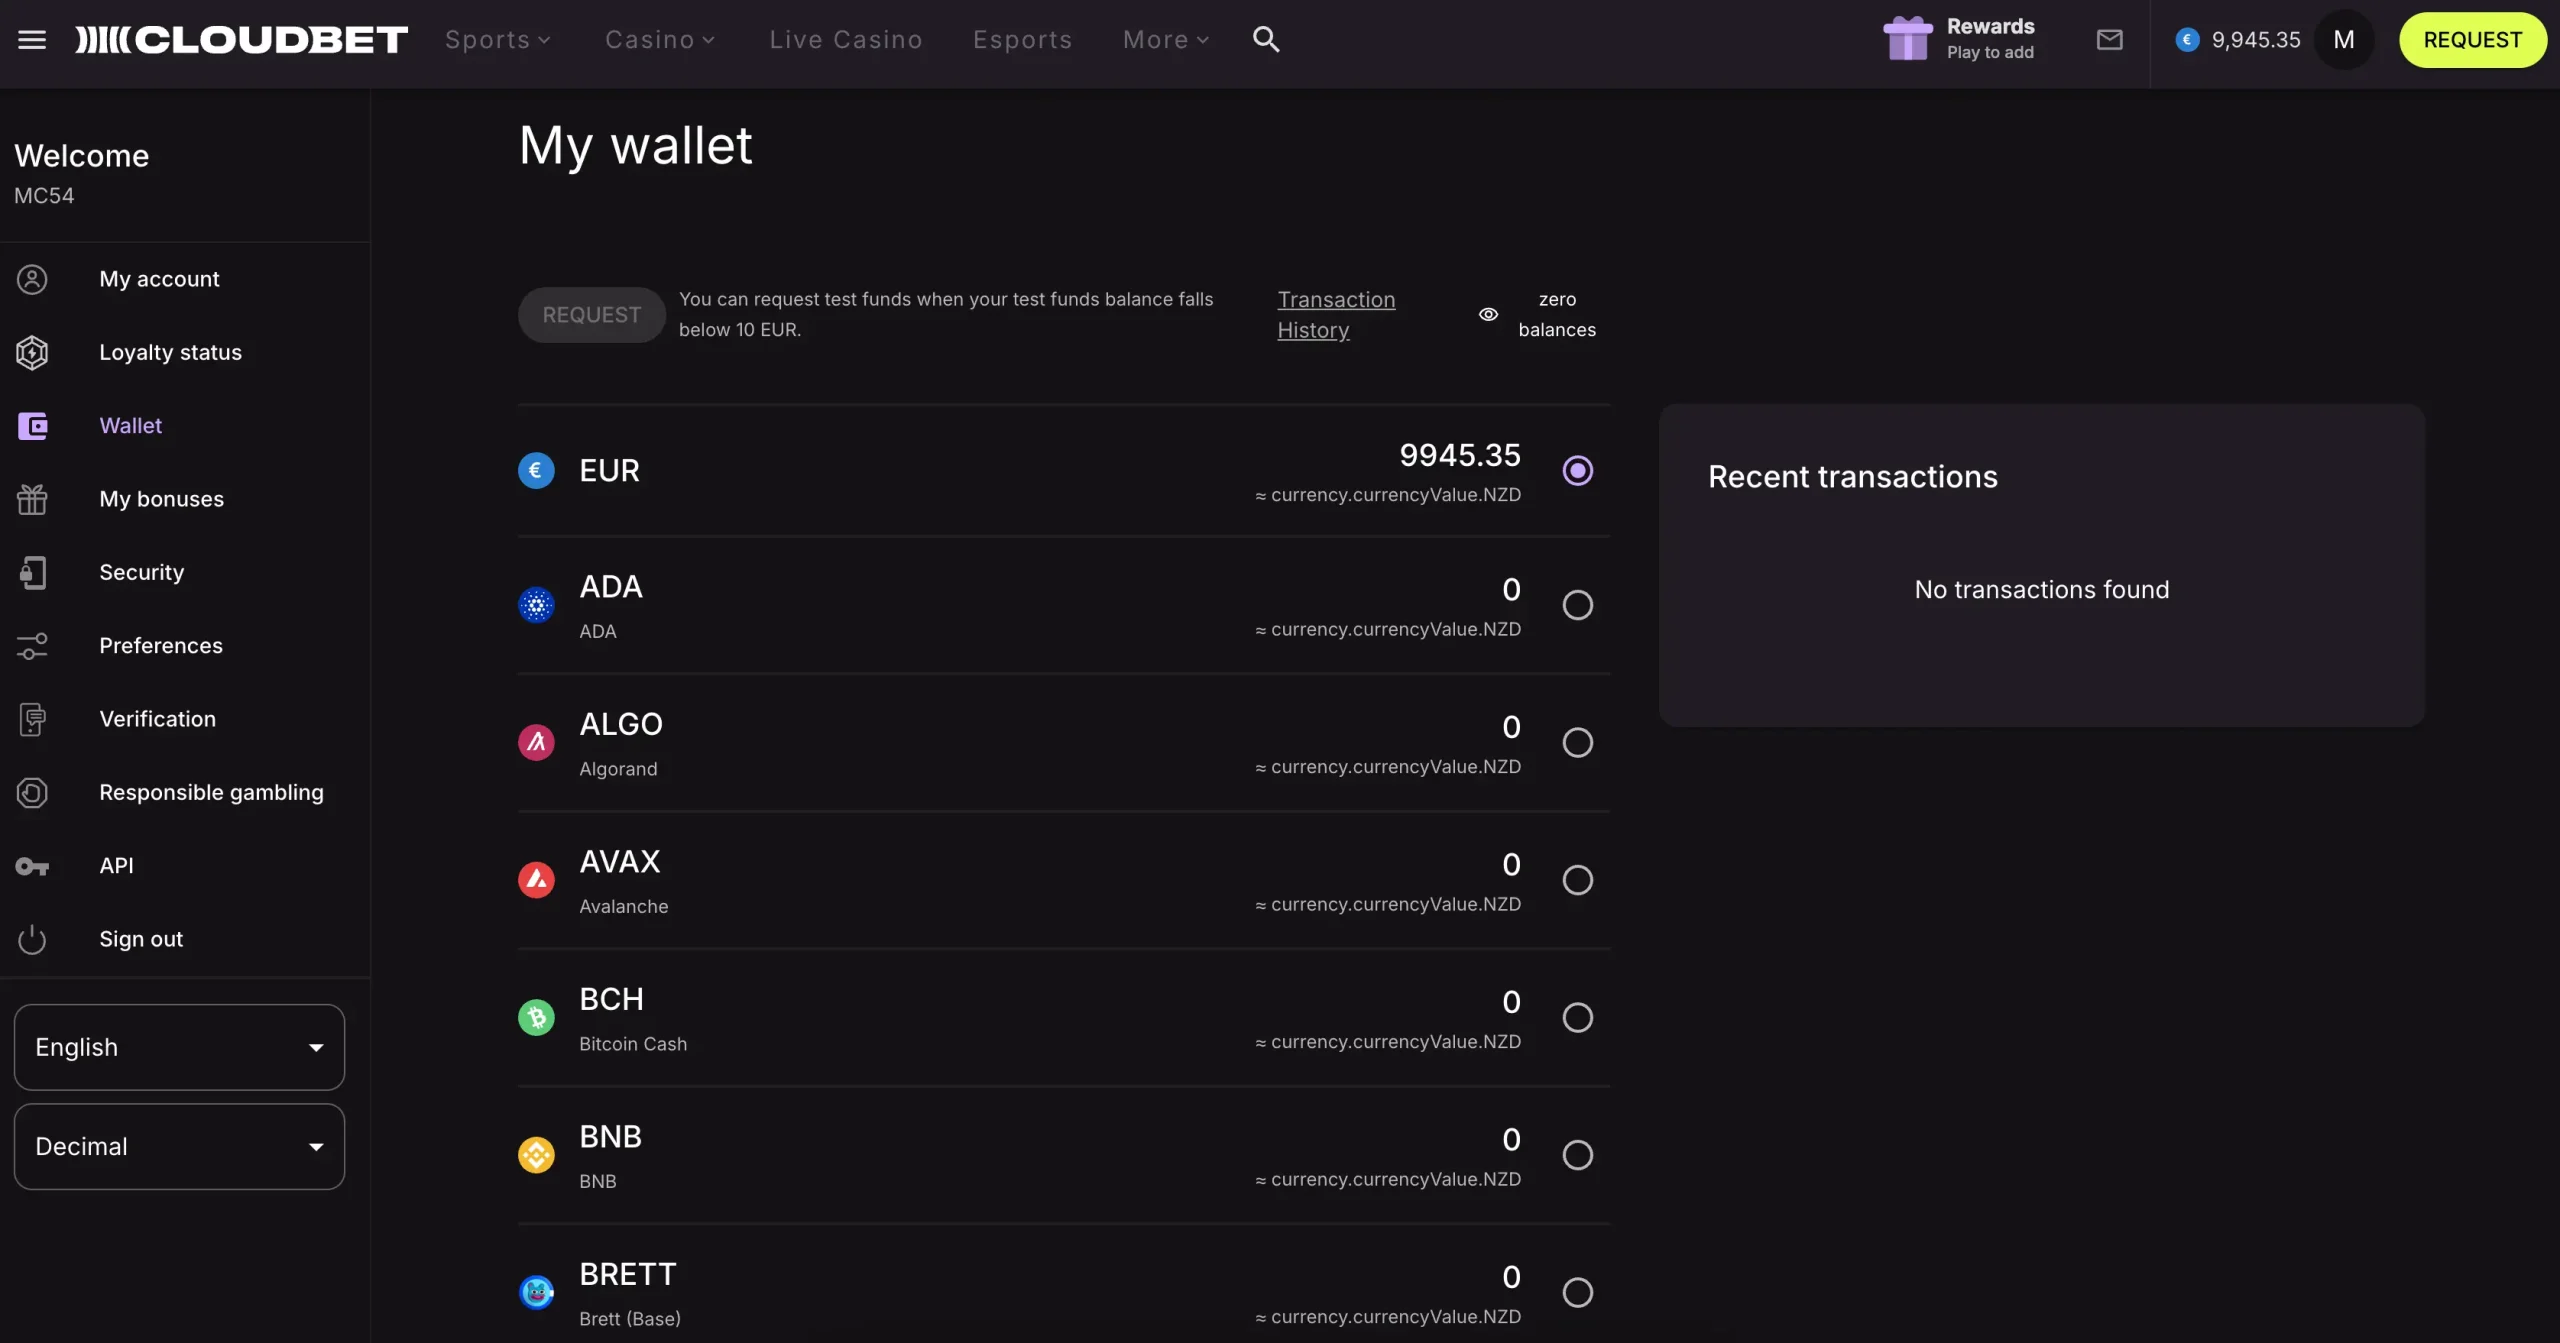Expand the More dropdown menu

1166,39
